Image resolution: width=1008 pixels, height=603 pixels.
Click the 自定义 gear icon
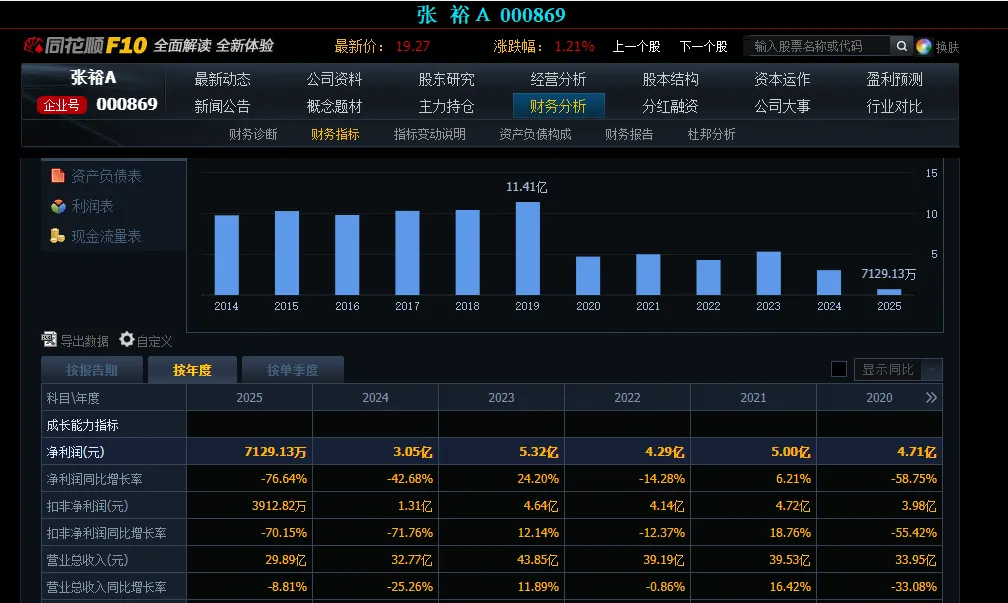coord(127,339)
